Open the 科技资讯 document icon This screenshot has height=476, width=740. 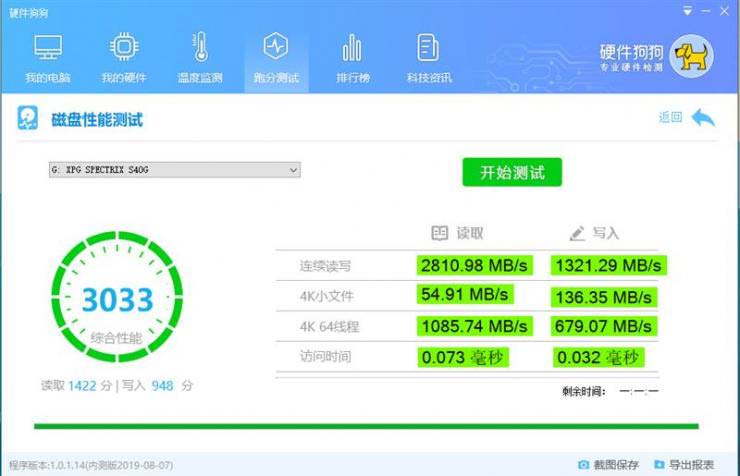click(428, 47)
